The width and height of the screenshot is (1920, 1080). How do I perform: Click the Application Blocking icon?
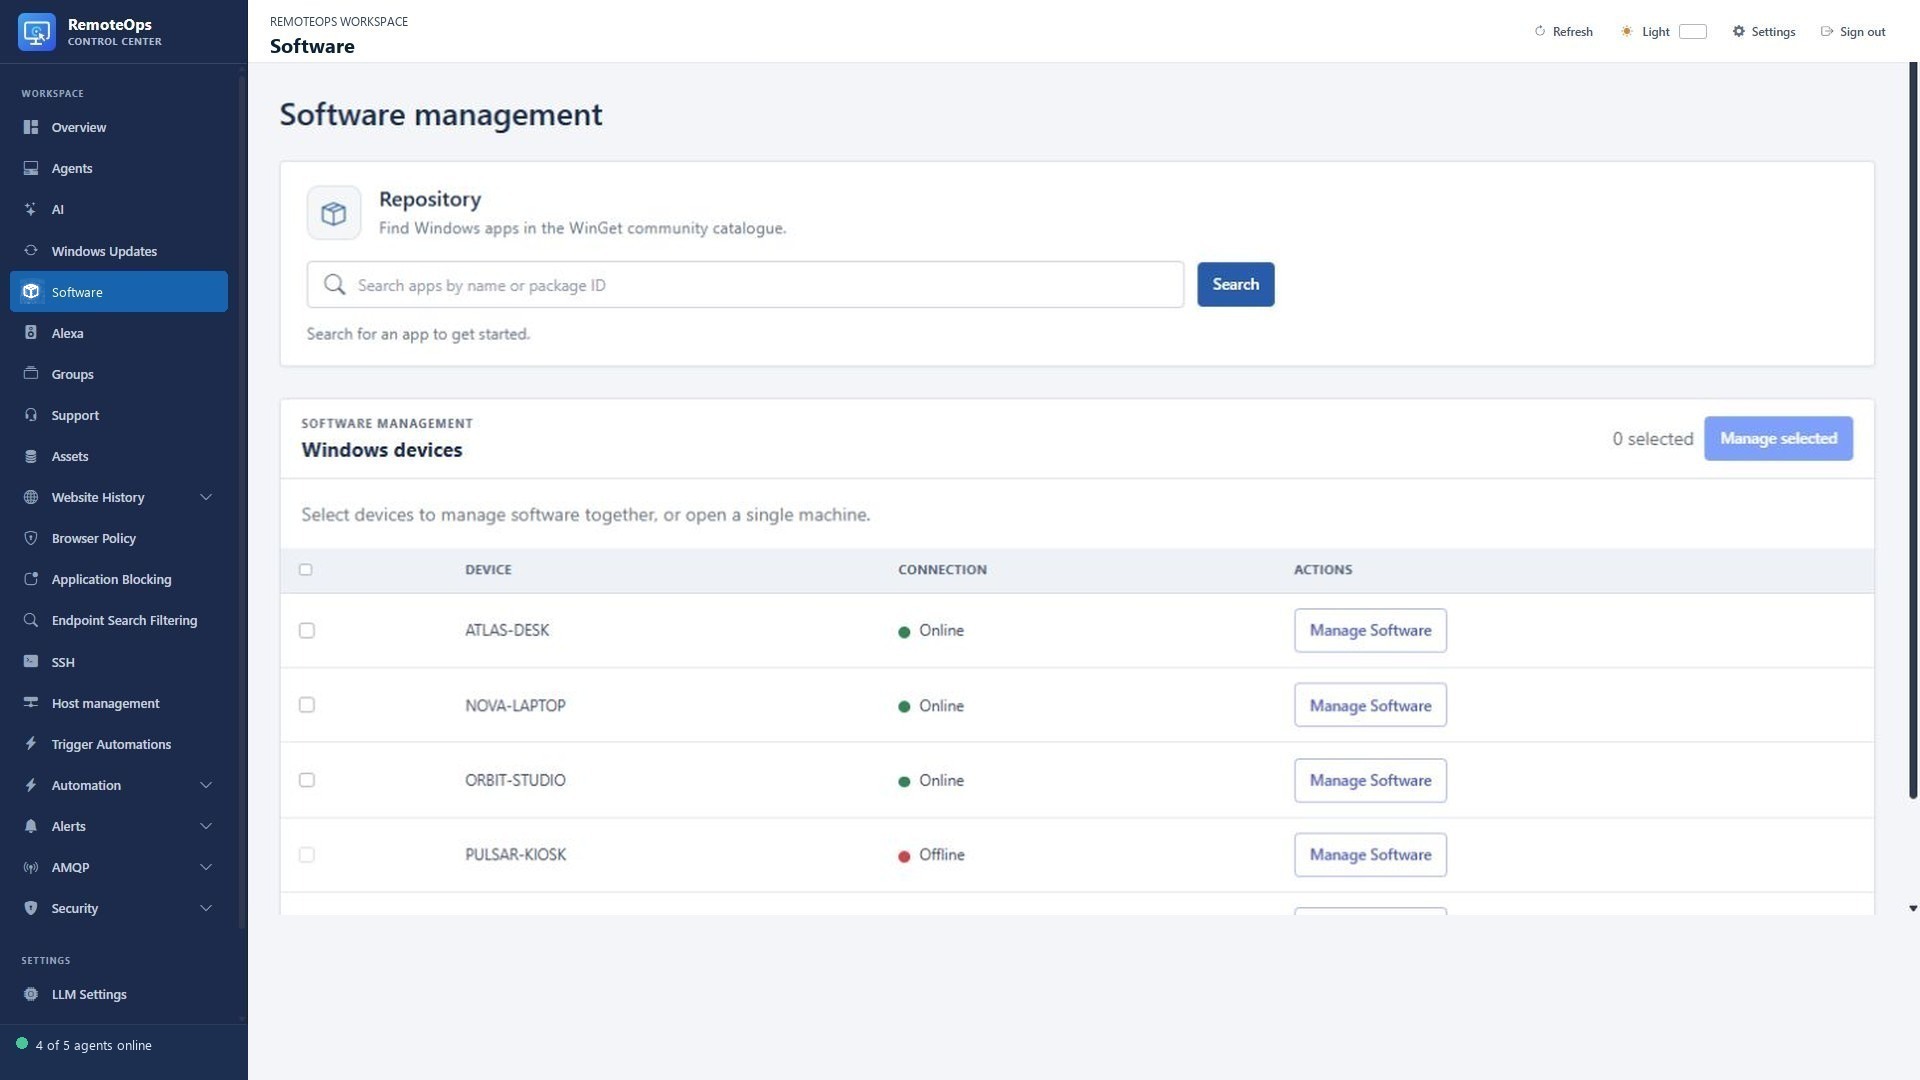tap(31, 579)
